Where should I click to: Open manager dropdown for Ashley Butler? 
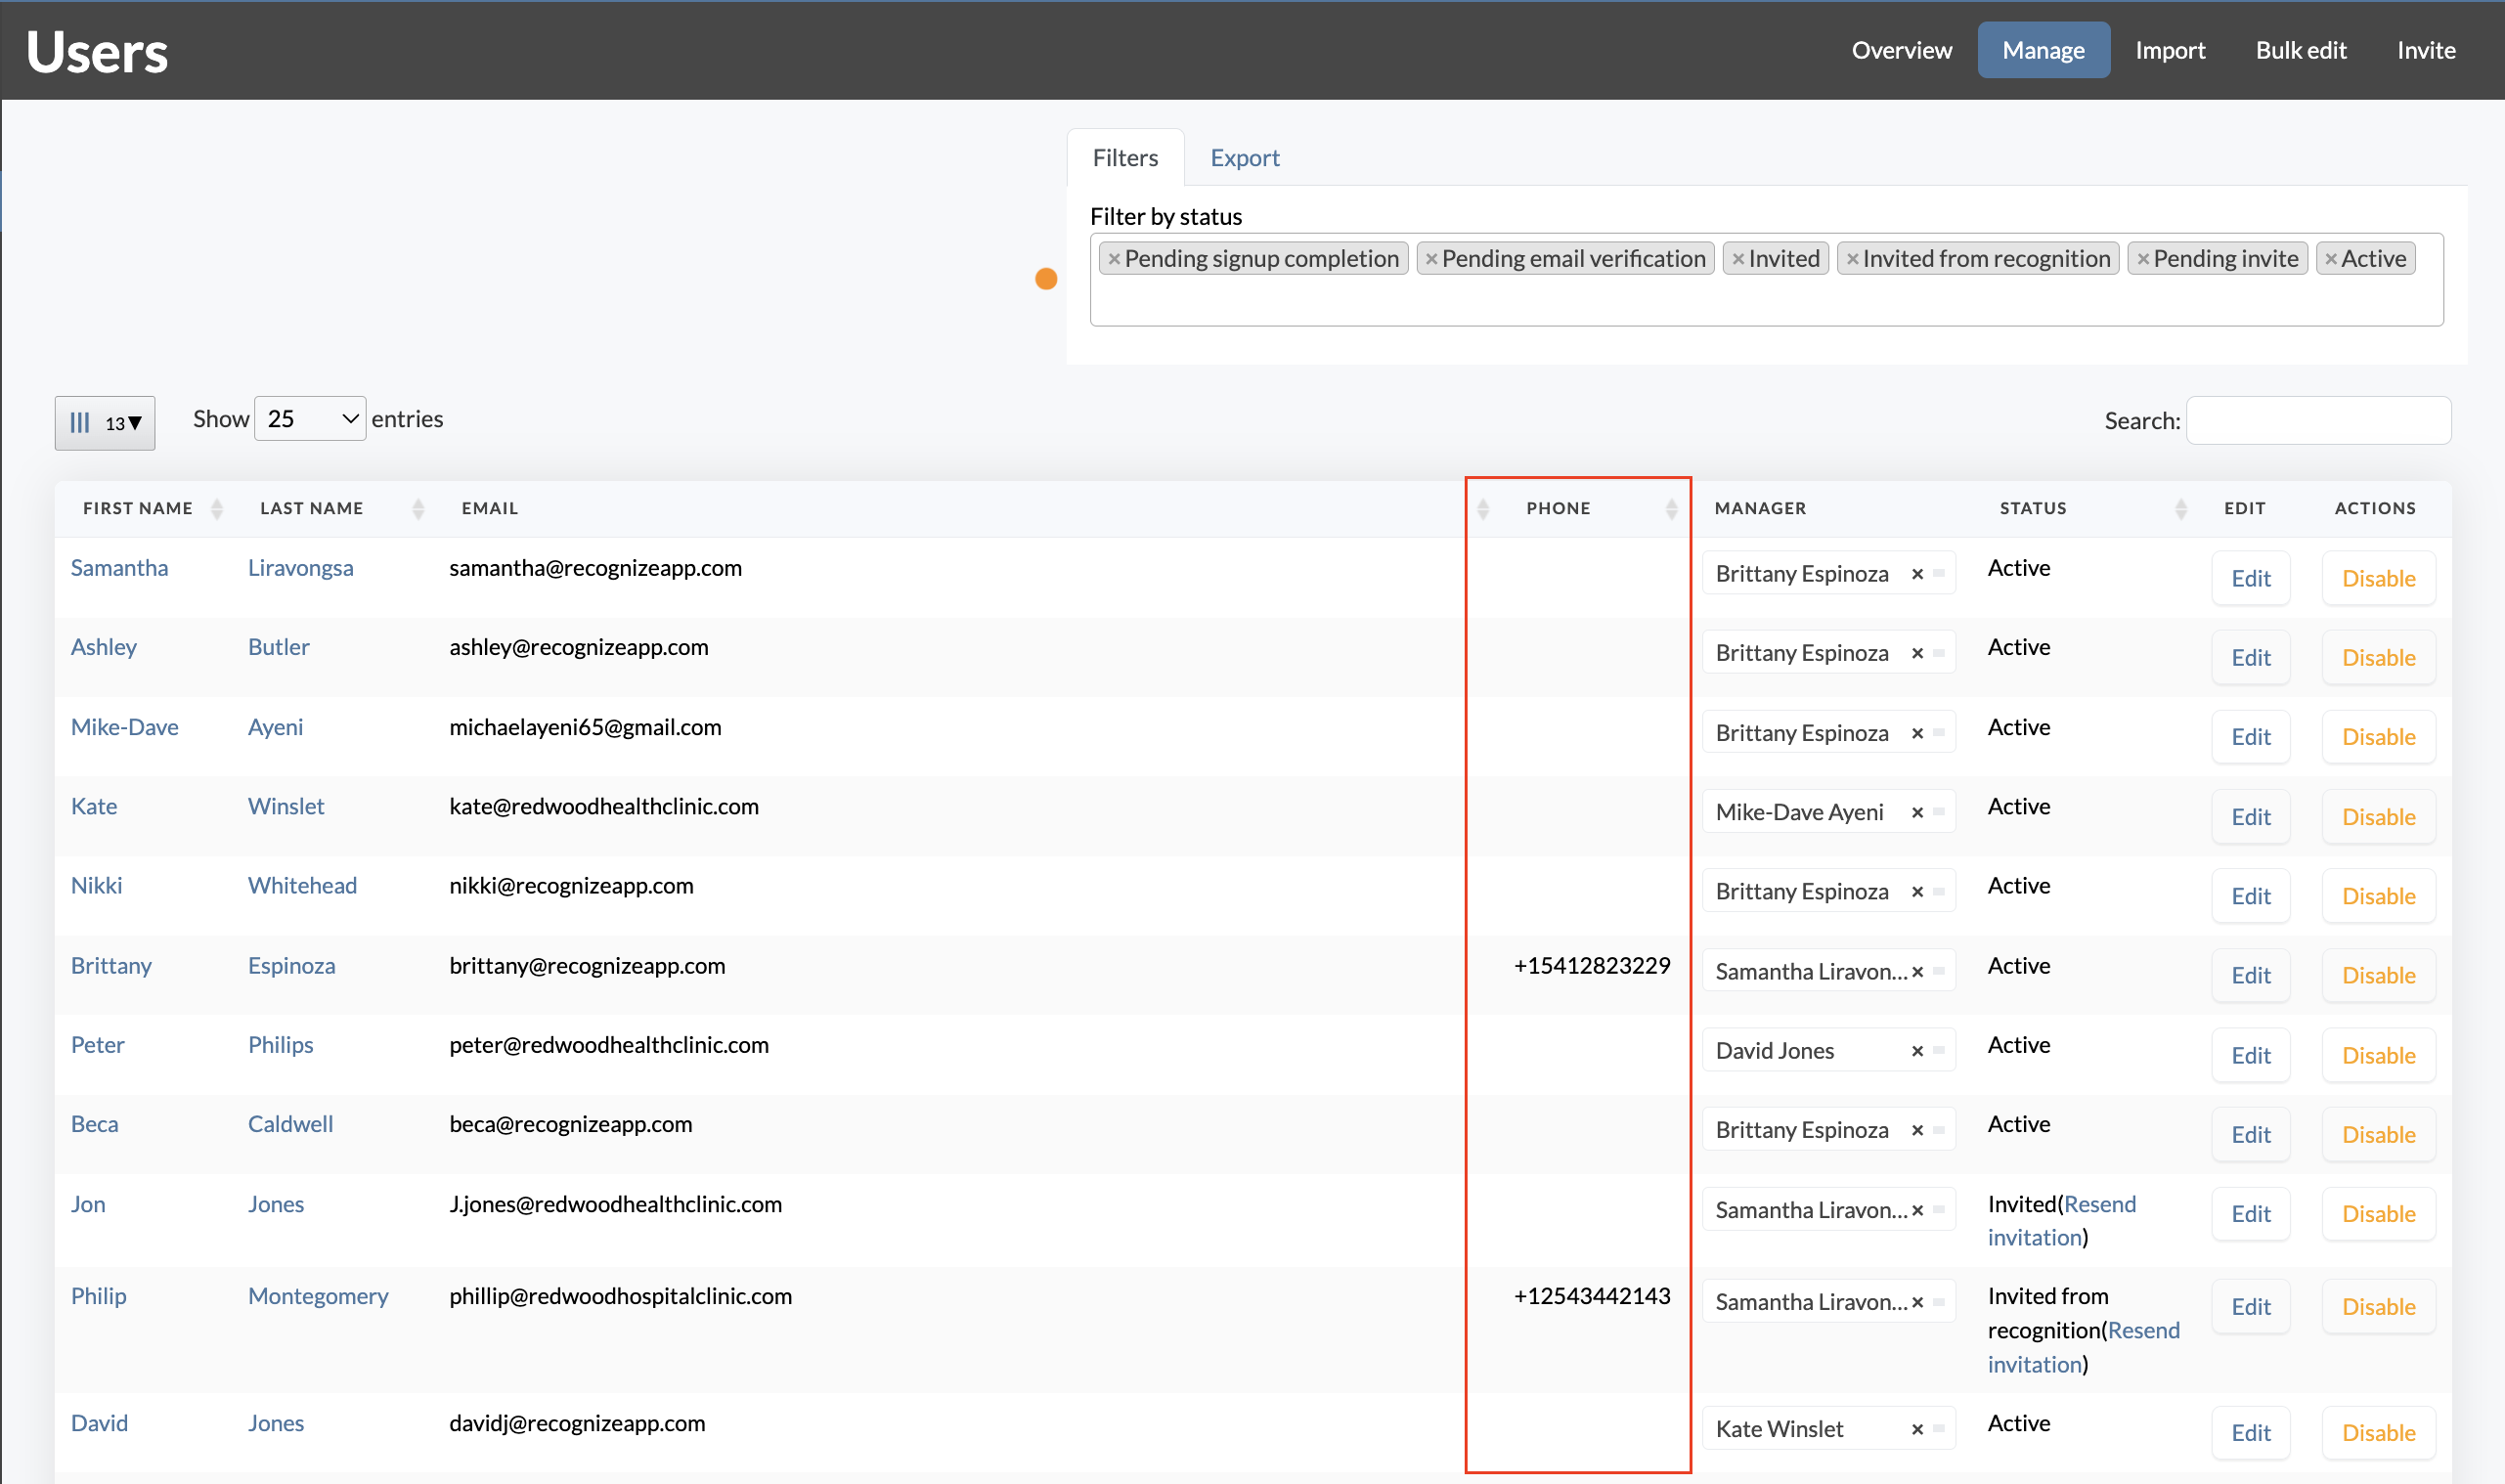coord(1828,653)
